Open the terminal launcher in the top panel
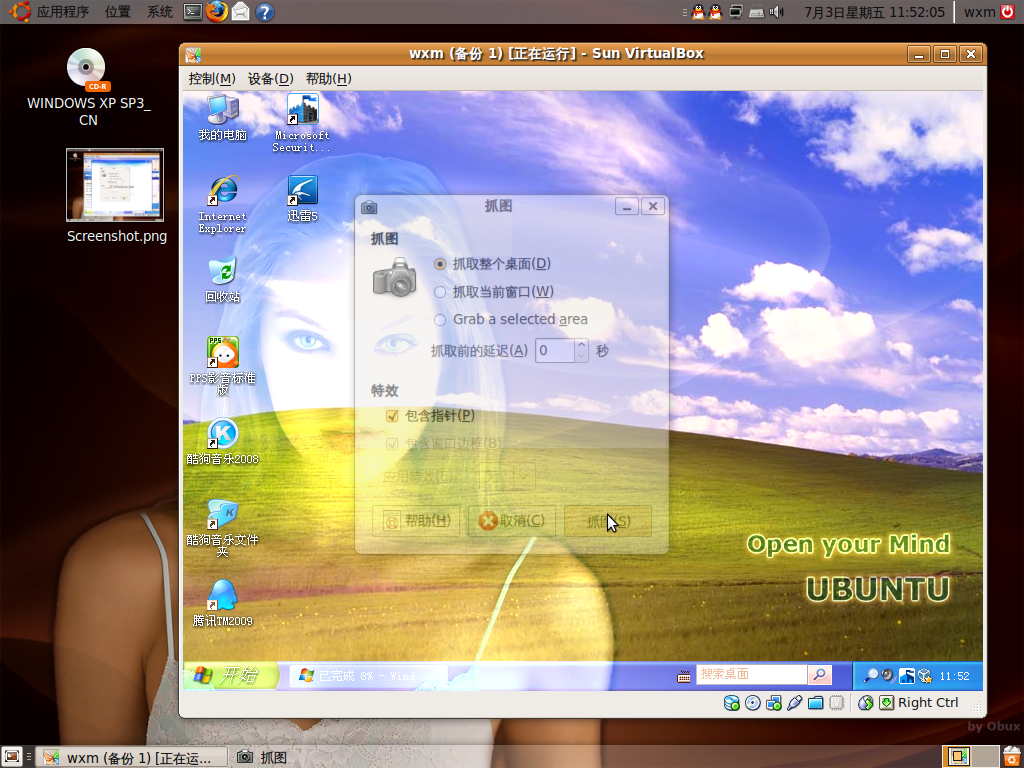This screenshot has height=768, width=1024. coord(193,12)
